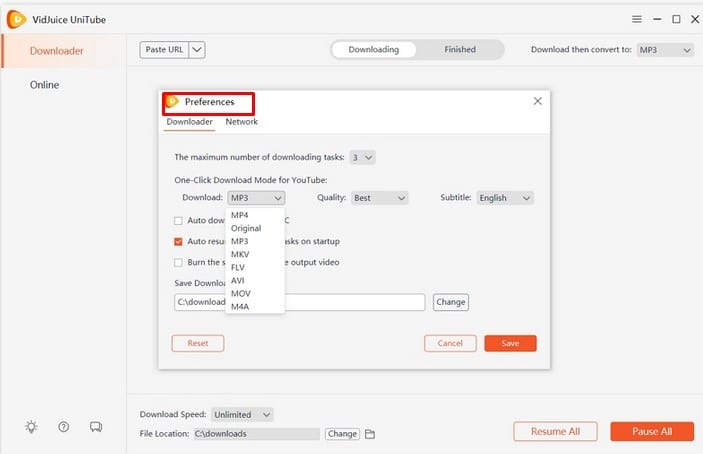The width and height of the screenshot is (703, 454).
Task: Toggle the Auto download checkbox
Action: pyautogui.click(x=178, y=221)
